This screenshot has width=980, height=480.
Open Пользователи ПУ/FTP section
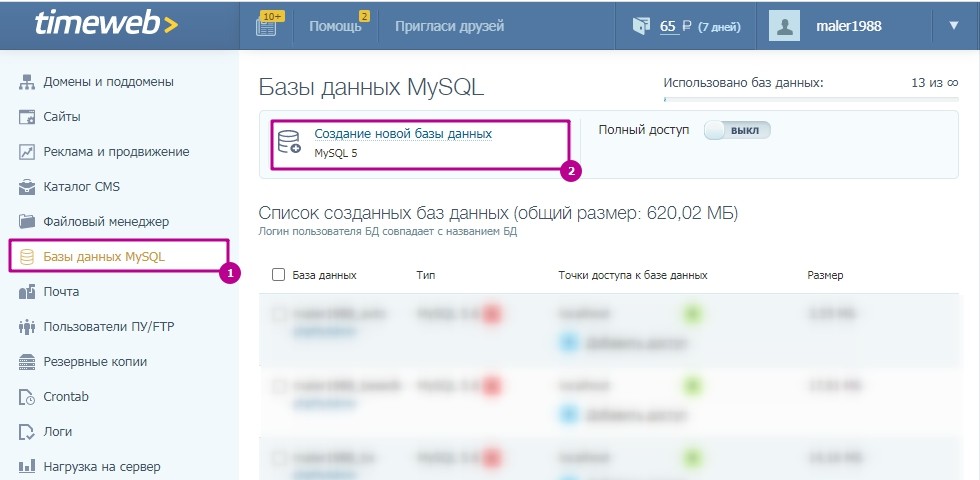pos(109,327)
